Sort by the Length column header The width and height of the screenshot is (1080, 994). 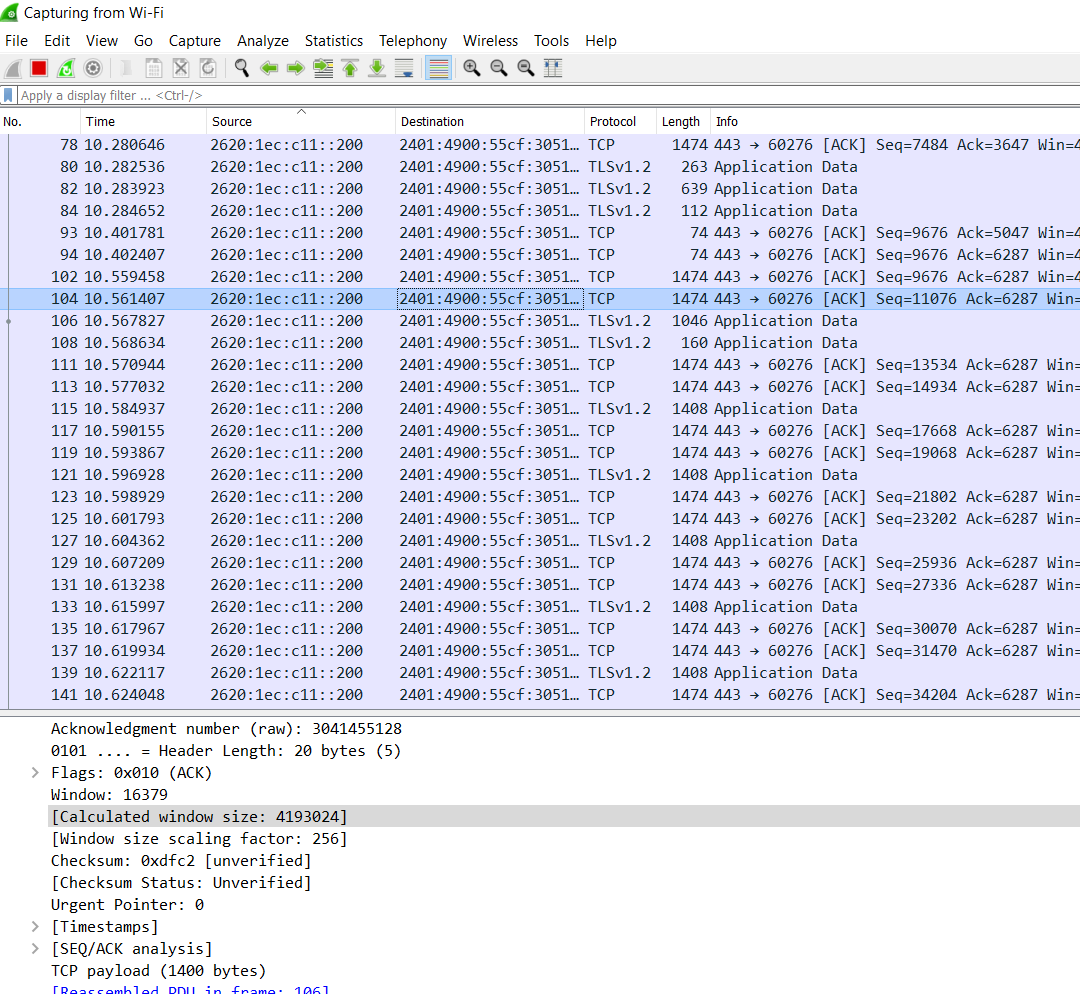pyautogui.click(x=683, y=122)
